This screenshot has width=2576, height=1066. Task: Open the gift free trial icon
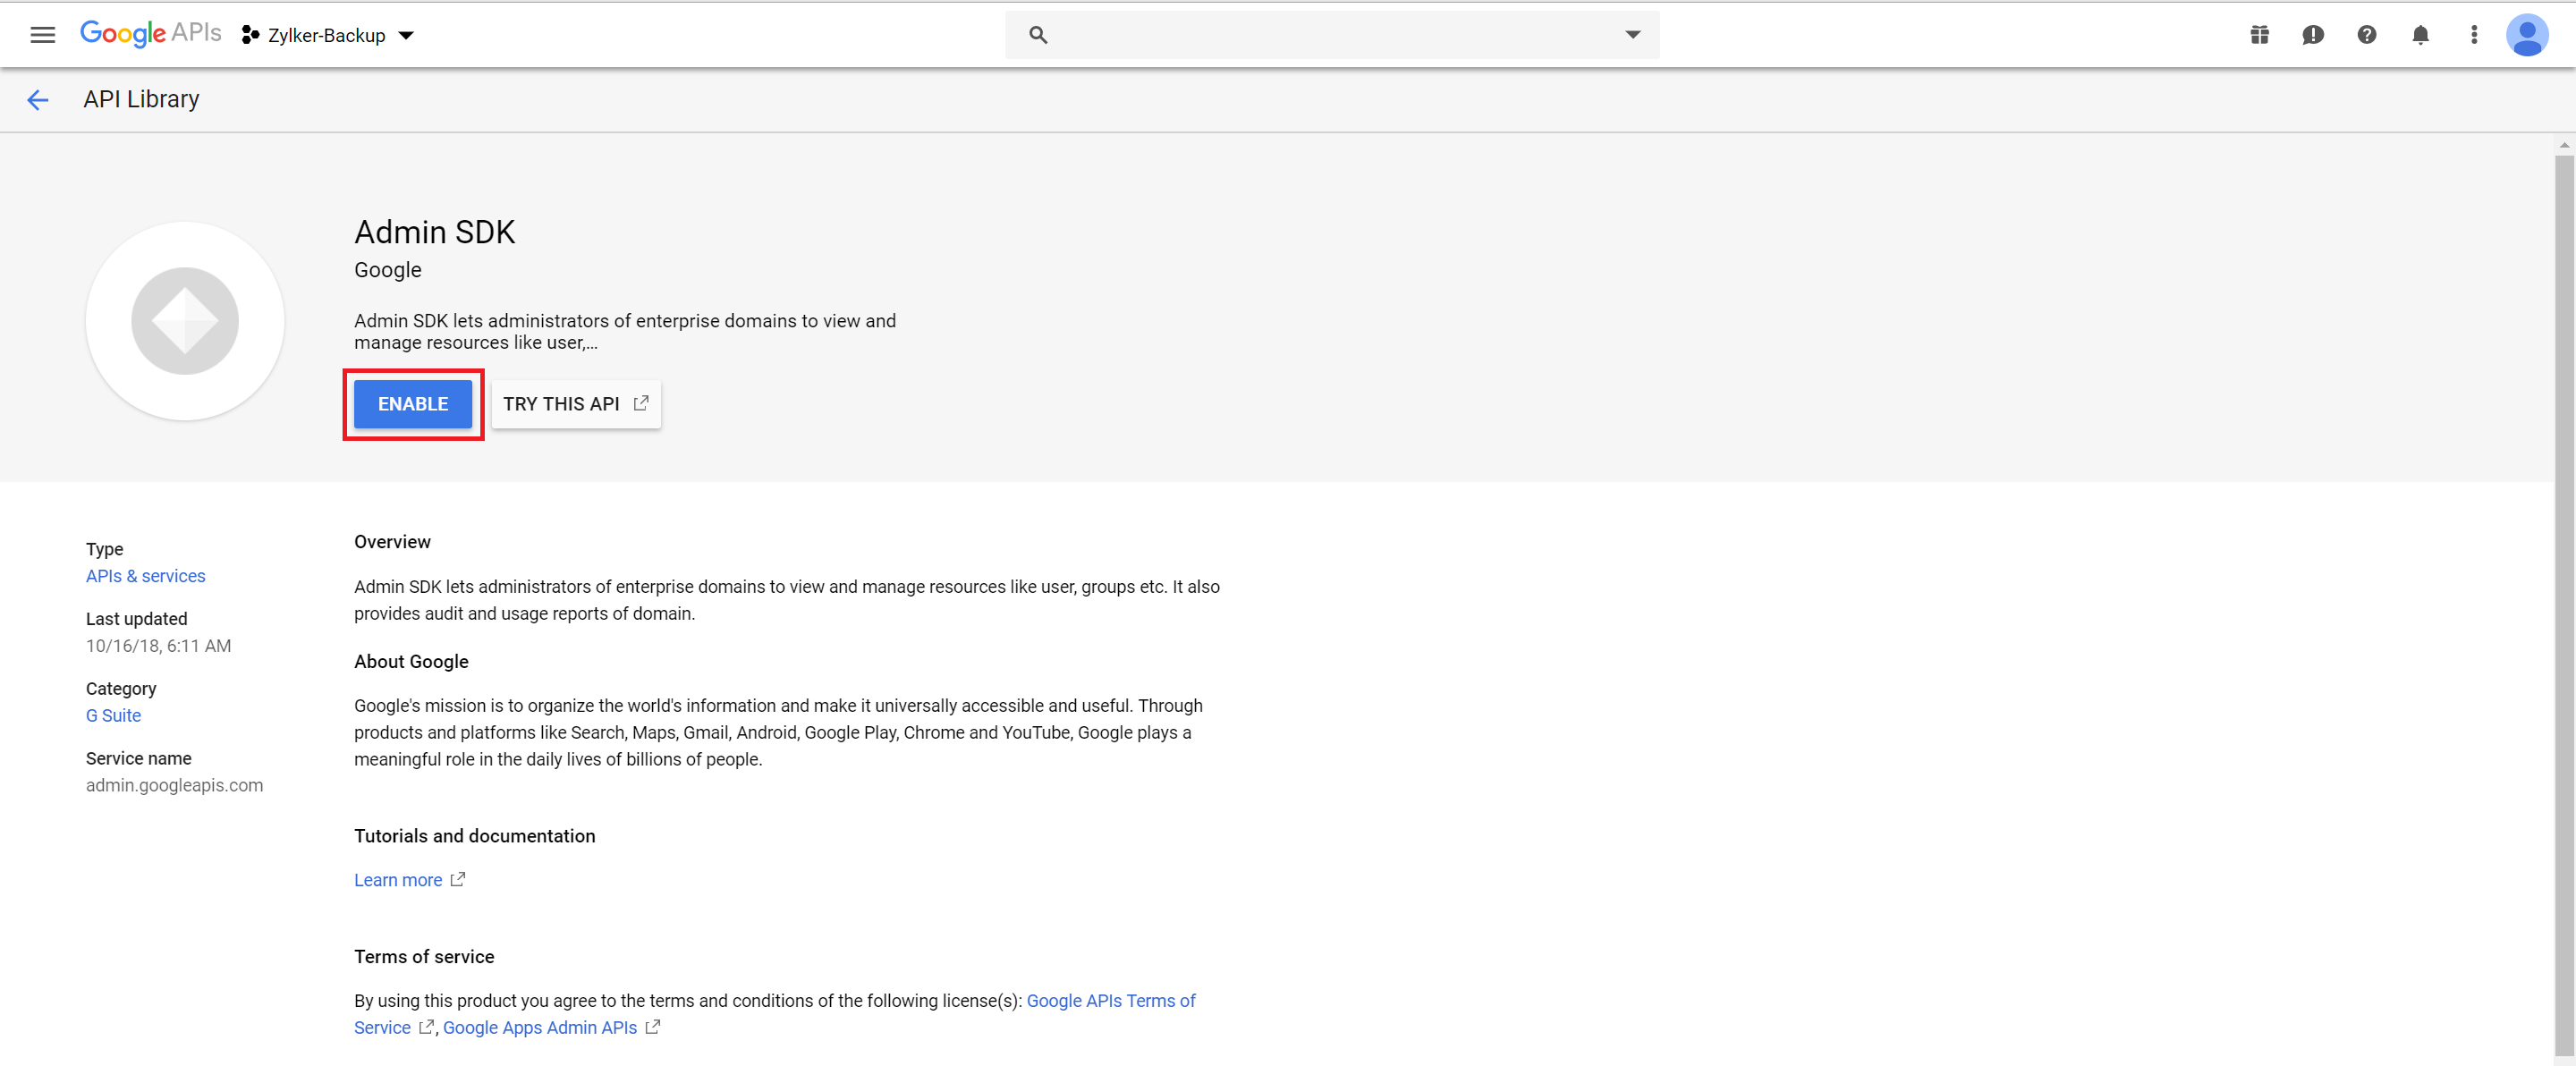tap(2259, 35)
